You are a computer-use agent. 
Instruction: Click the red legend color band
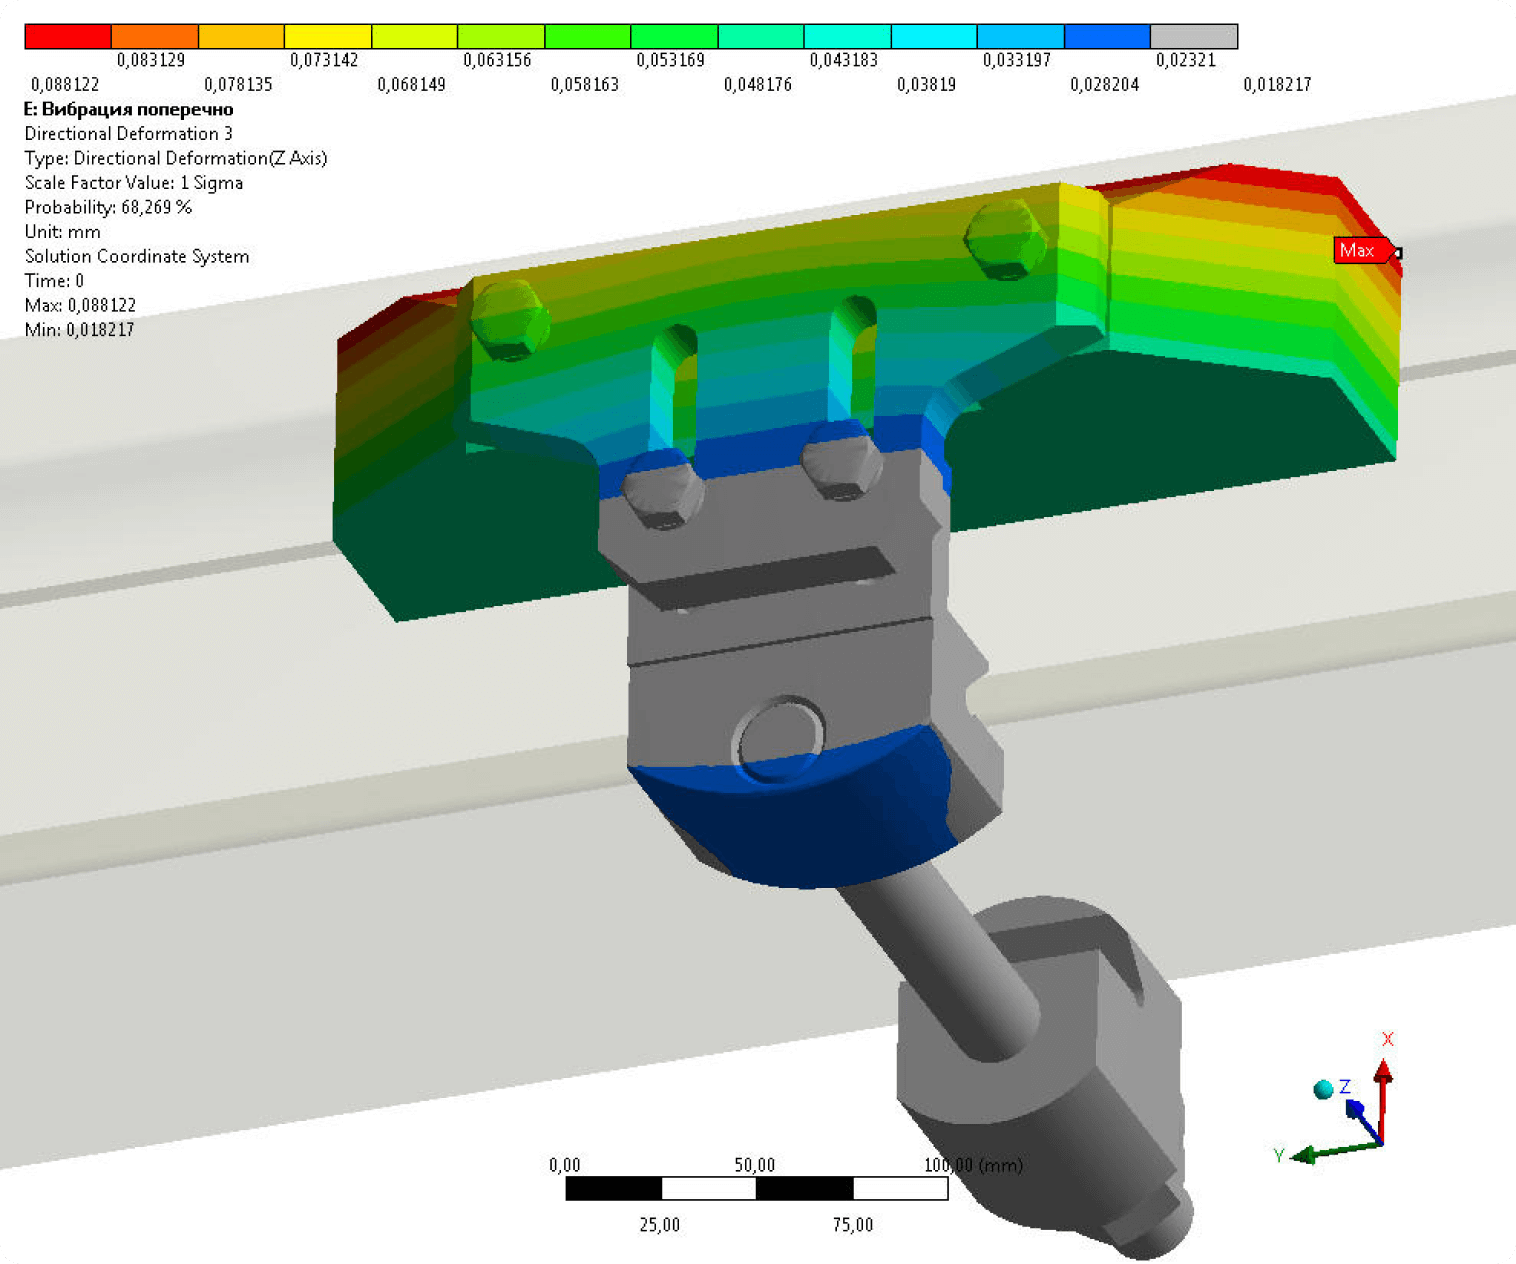coord(68,37)
